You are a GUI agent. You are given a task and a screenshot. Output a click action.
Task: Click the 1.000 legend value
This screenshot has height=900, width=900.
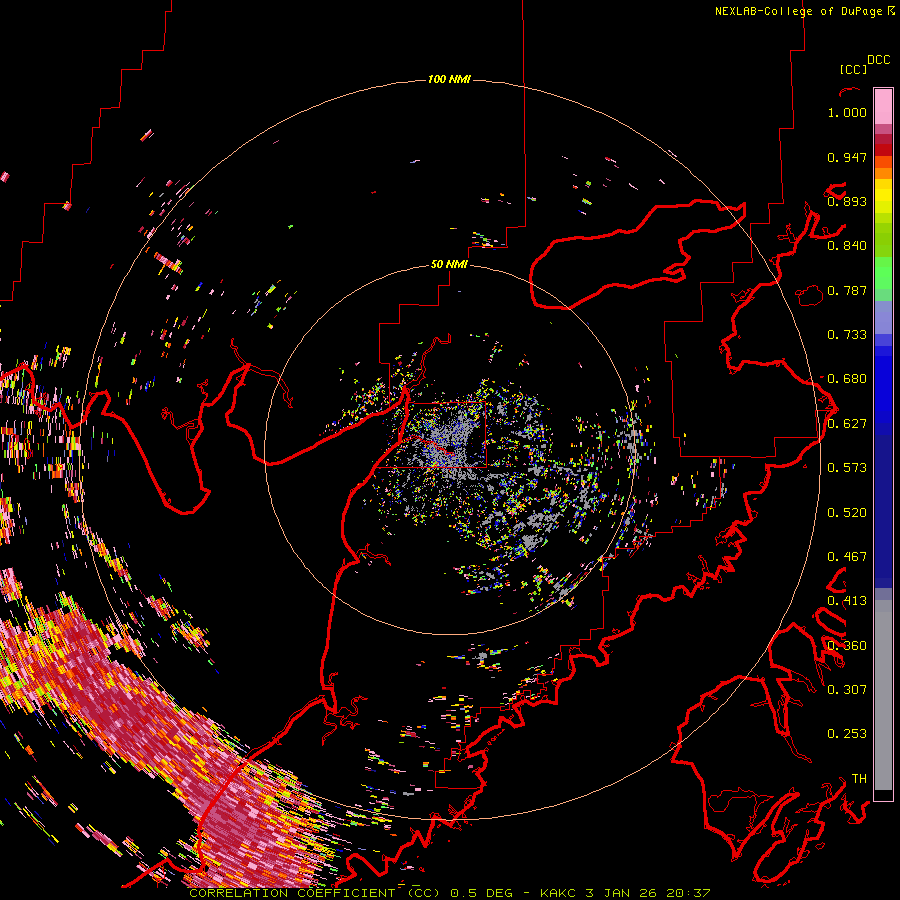847,112
